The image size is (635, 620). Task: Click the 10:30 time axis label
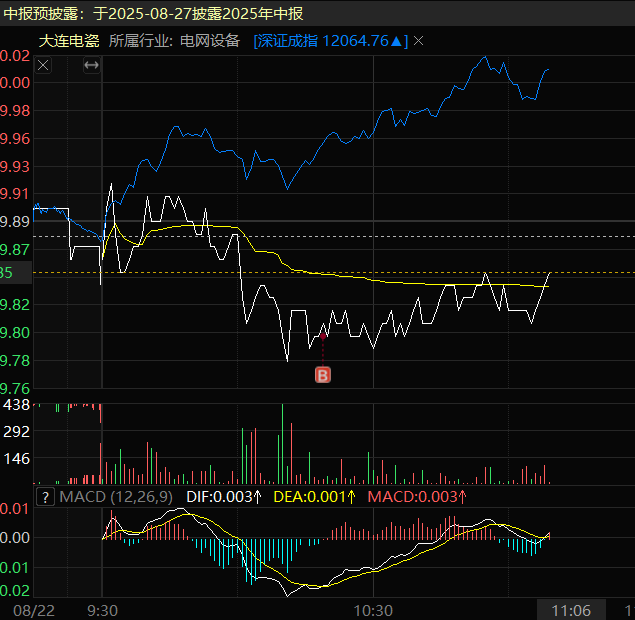tap(373, 611)
